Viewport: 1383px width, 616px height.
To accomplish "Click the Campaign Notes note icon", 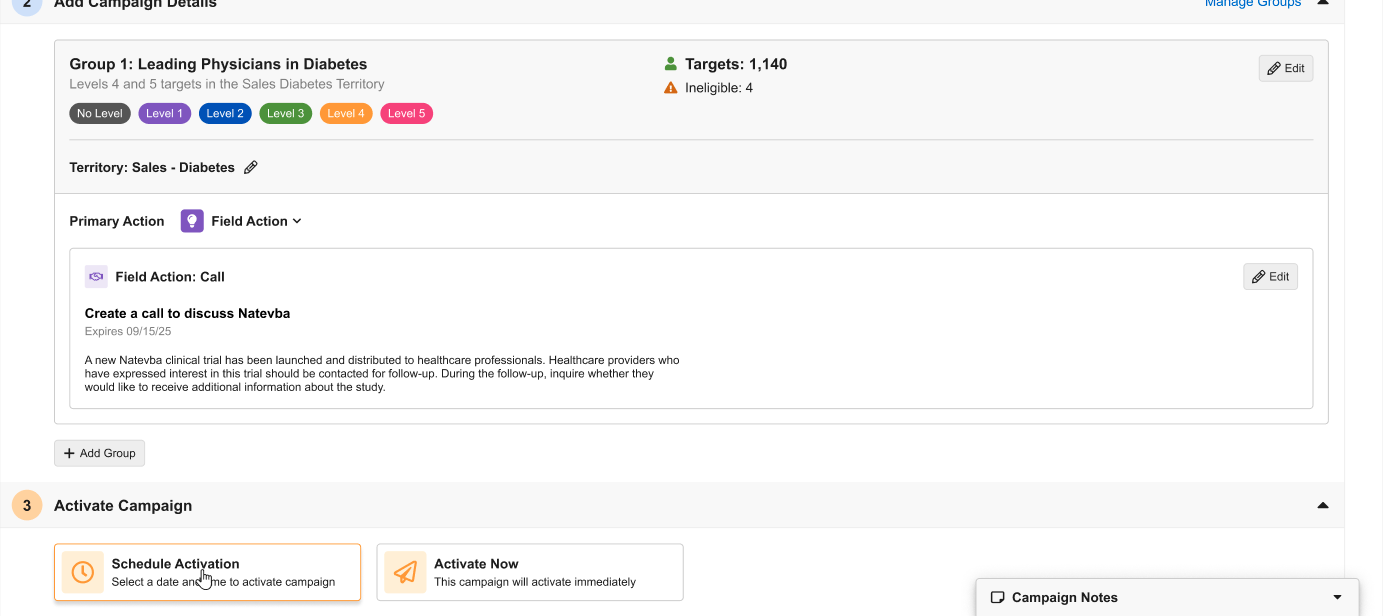I will click(997, 598).
